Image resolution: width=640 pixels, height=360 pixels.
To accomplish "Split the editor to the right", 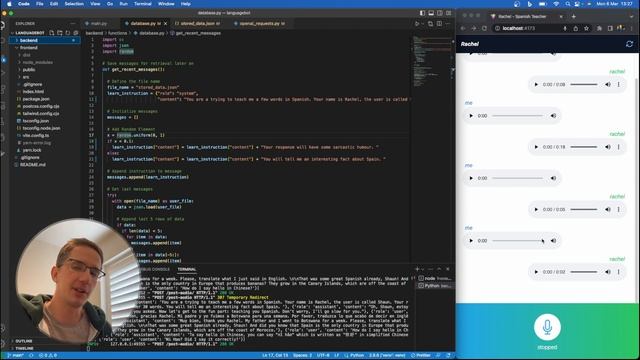I will coord(439,24).
